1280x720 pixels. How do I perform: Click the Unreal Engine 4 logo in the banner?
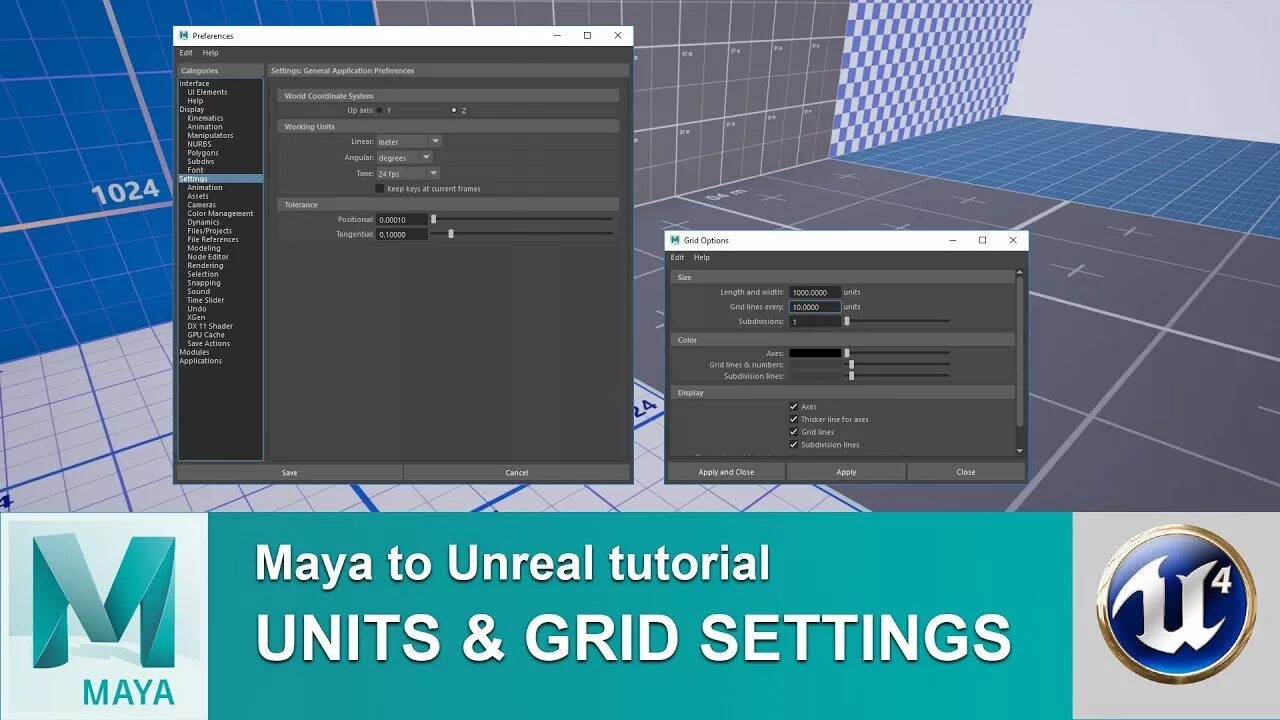tap(1176, 604)
